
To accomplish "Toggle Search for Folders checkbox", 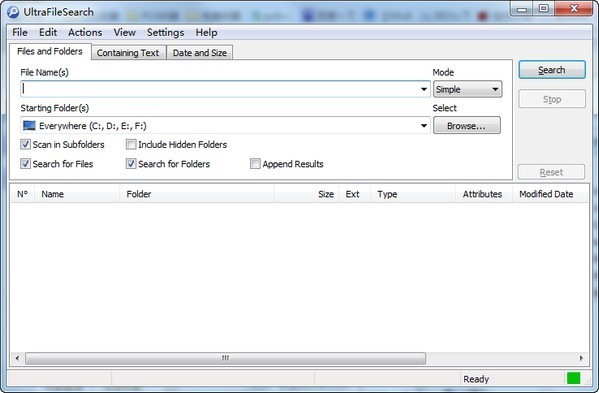I will [131, 164].
